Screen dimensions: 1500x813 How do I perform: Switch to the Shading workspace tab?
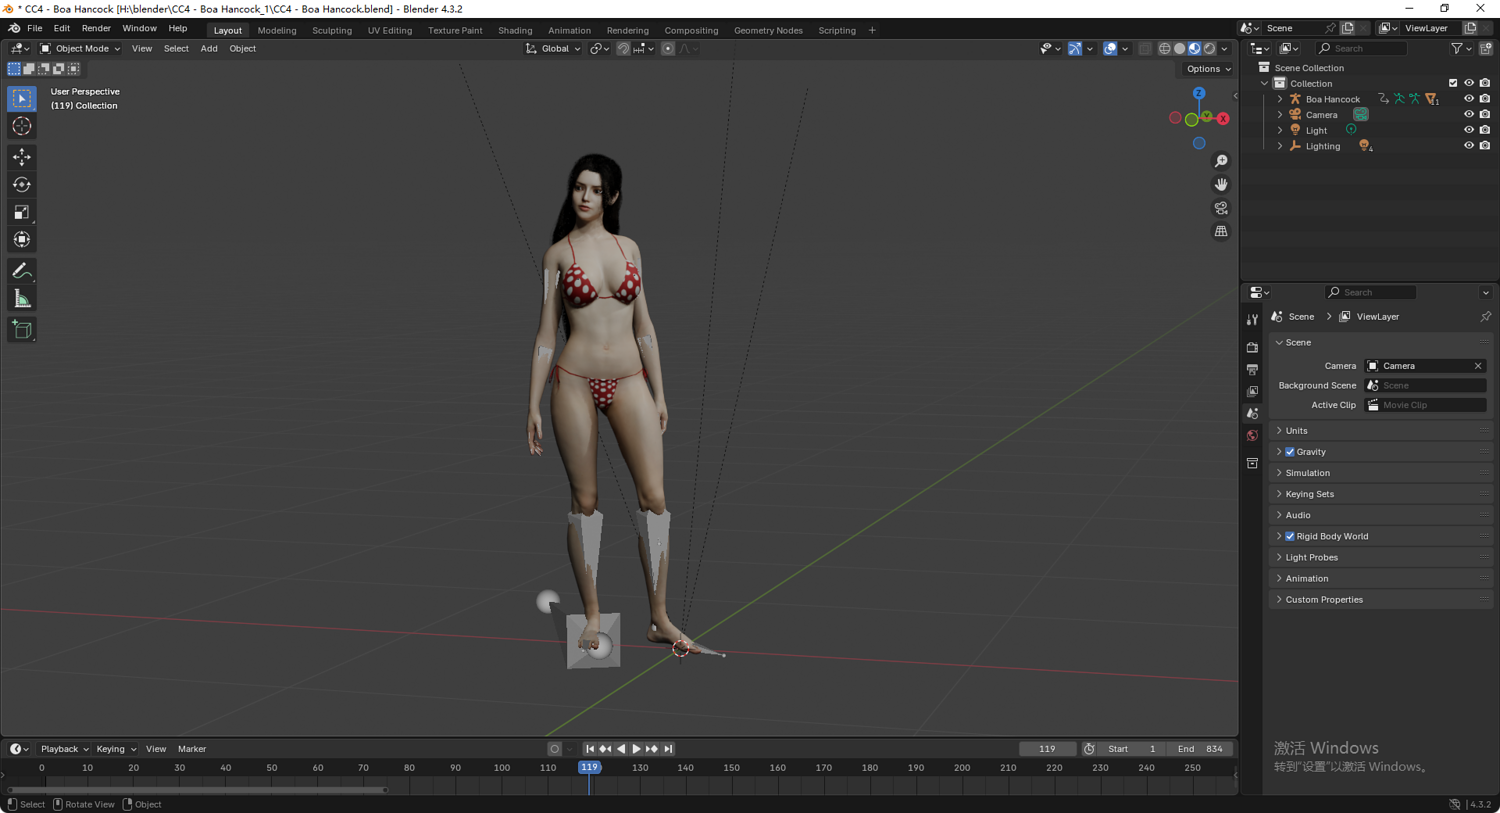[x=515, y=30]
